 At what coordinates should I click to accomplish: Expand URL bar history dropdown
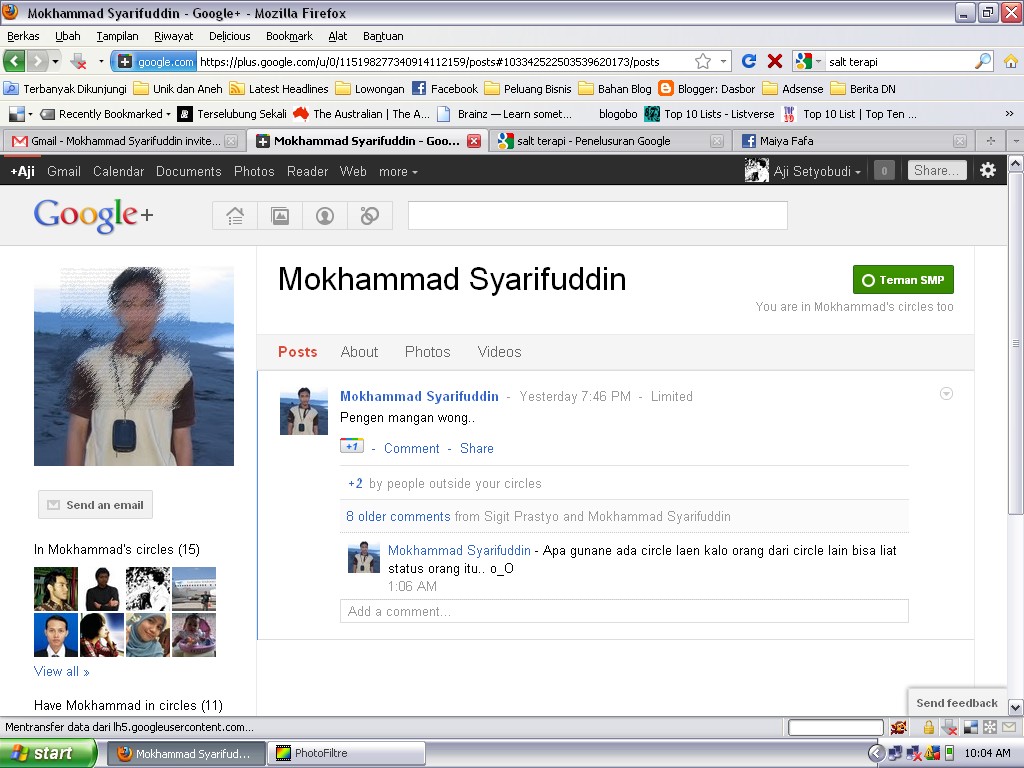pos(723,61)
